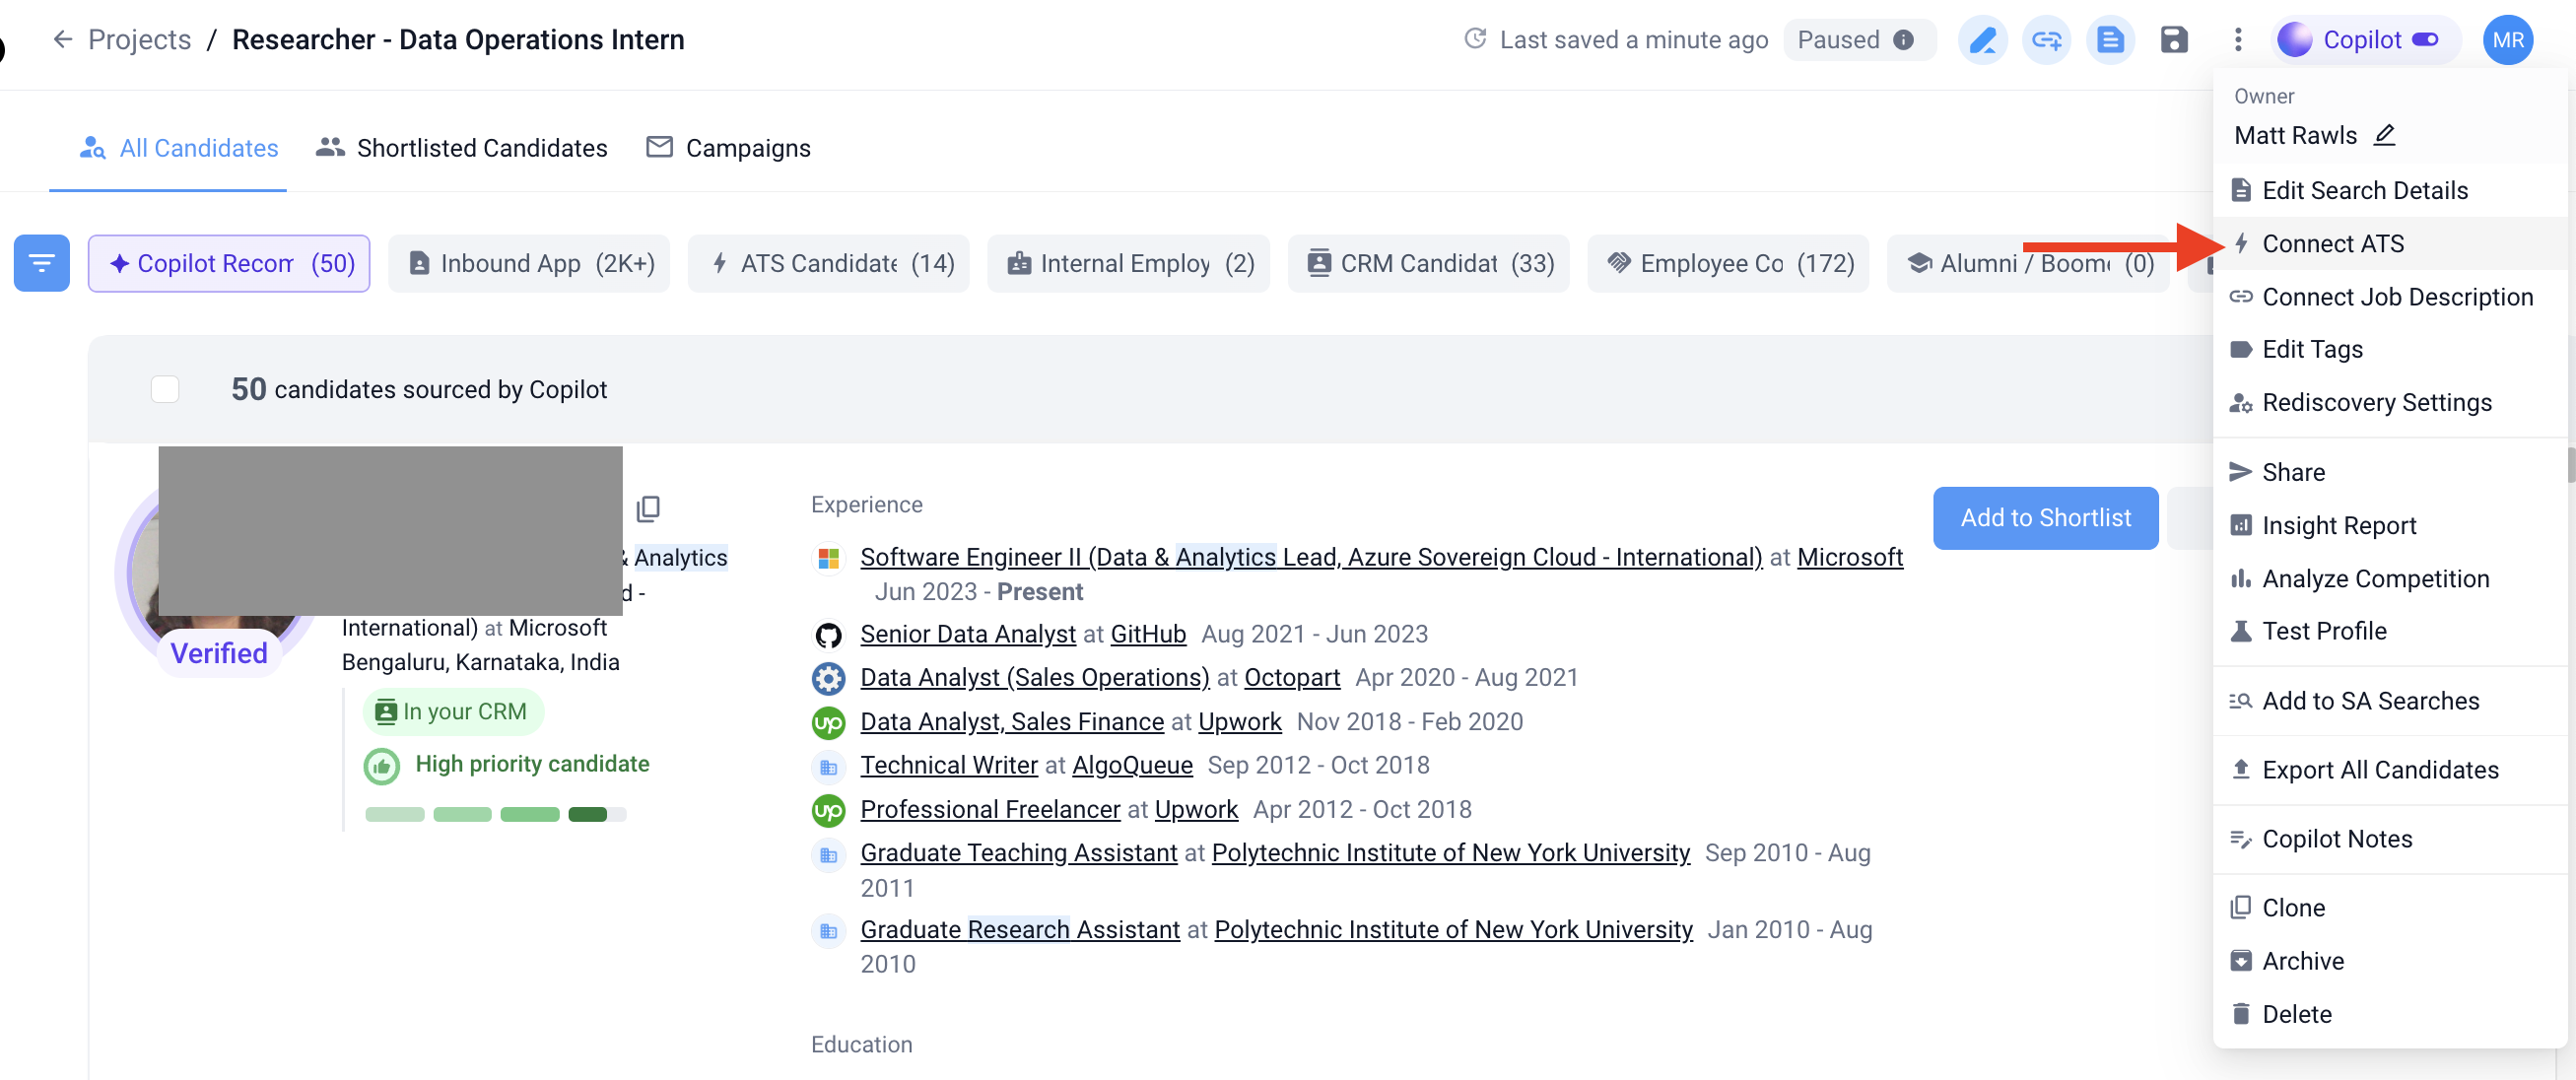The width and height of the screenshot is (2576, 1080).
Task: Open Professional Freelancer role link
Action: point(990,809)
